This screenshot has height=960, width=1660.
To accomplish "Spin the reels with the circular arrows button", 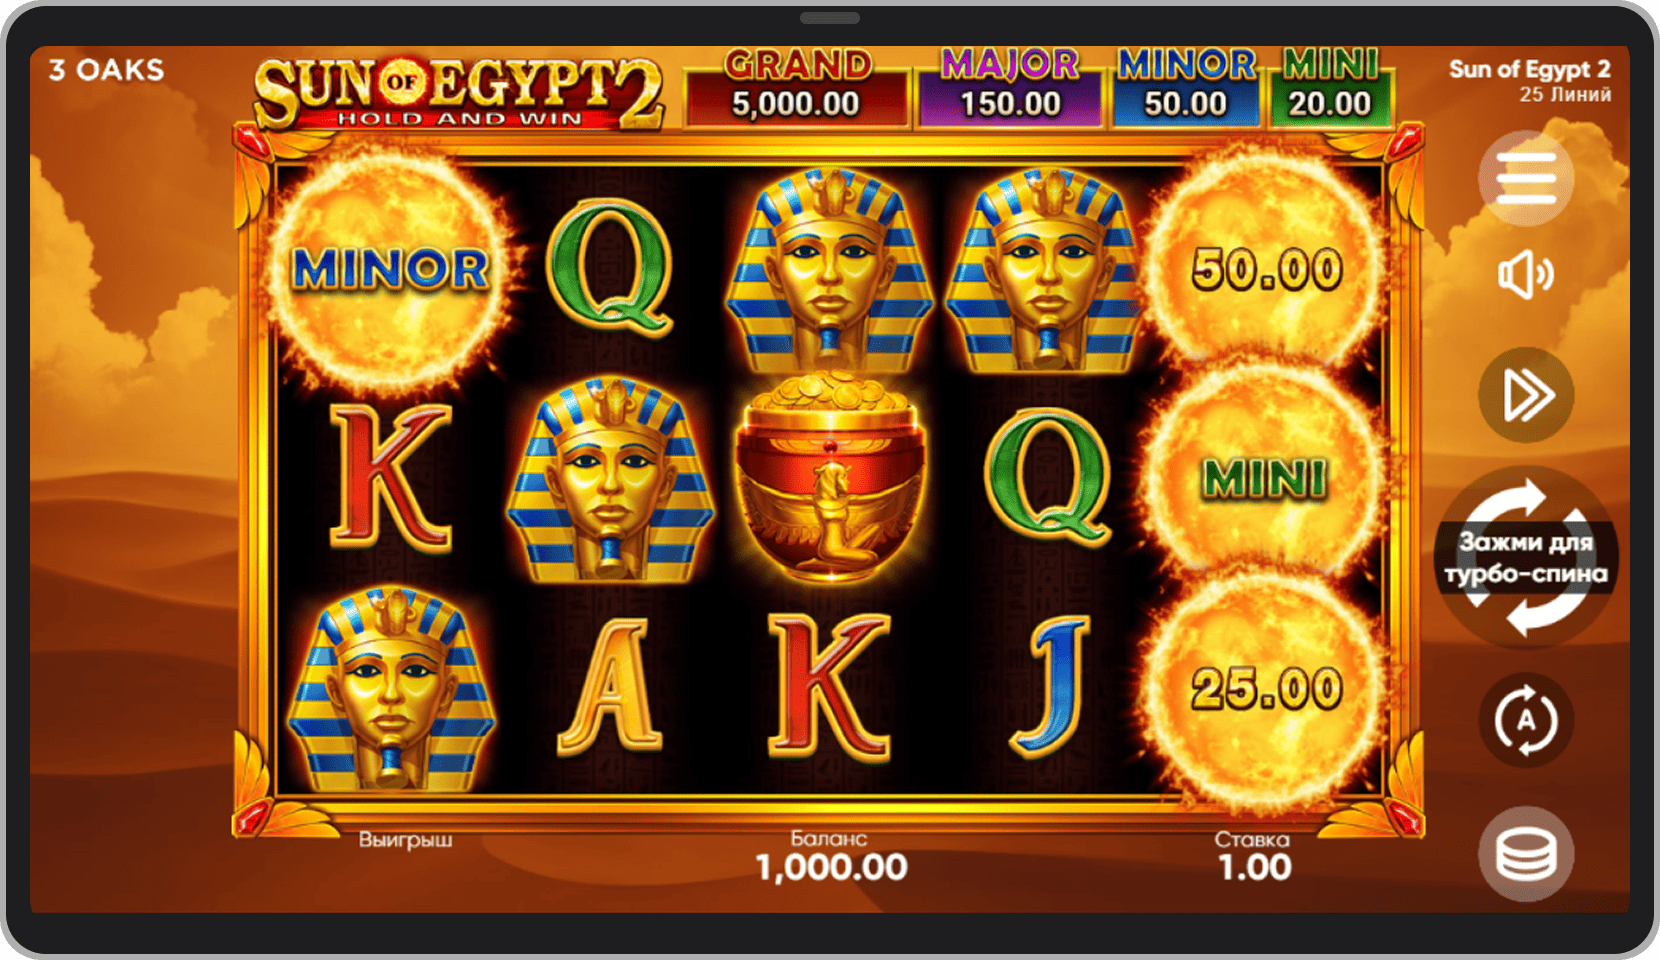I will pyautogui.click(x=1526, y=557).
